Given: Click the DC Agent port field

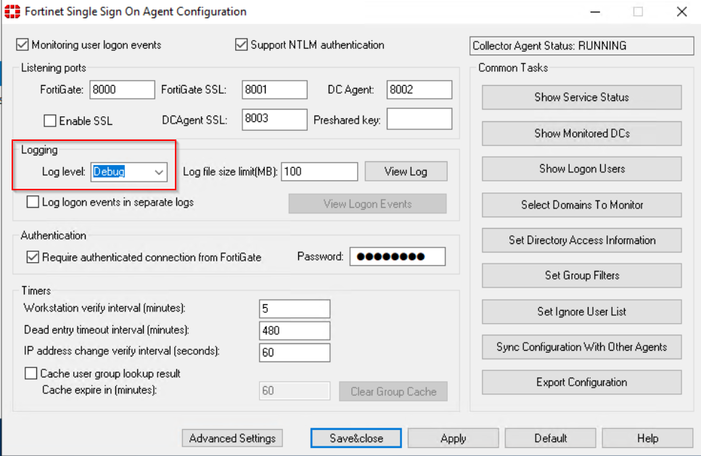Looking at the screenshot, I should [x=419, y=90].
